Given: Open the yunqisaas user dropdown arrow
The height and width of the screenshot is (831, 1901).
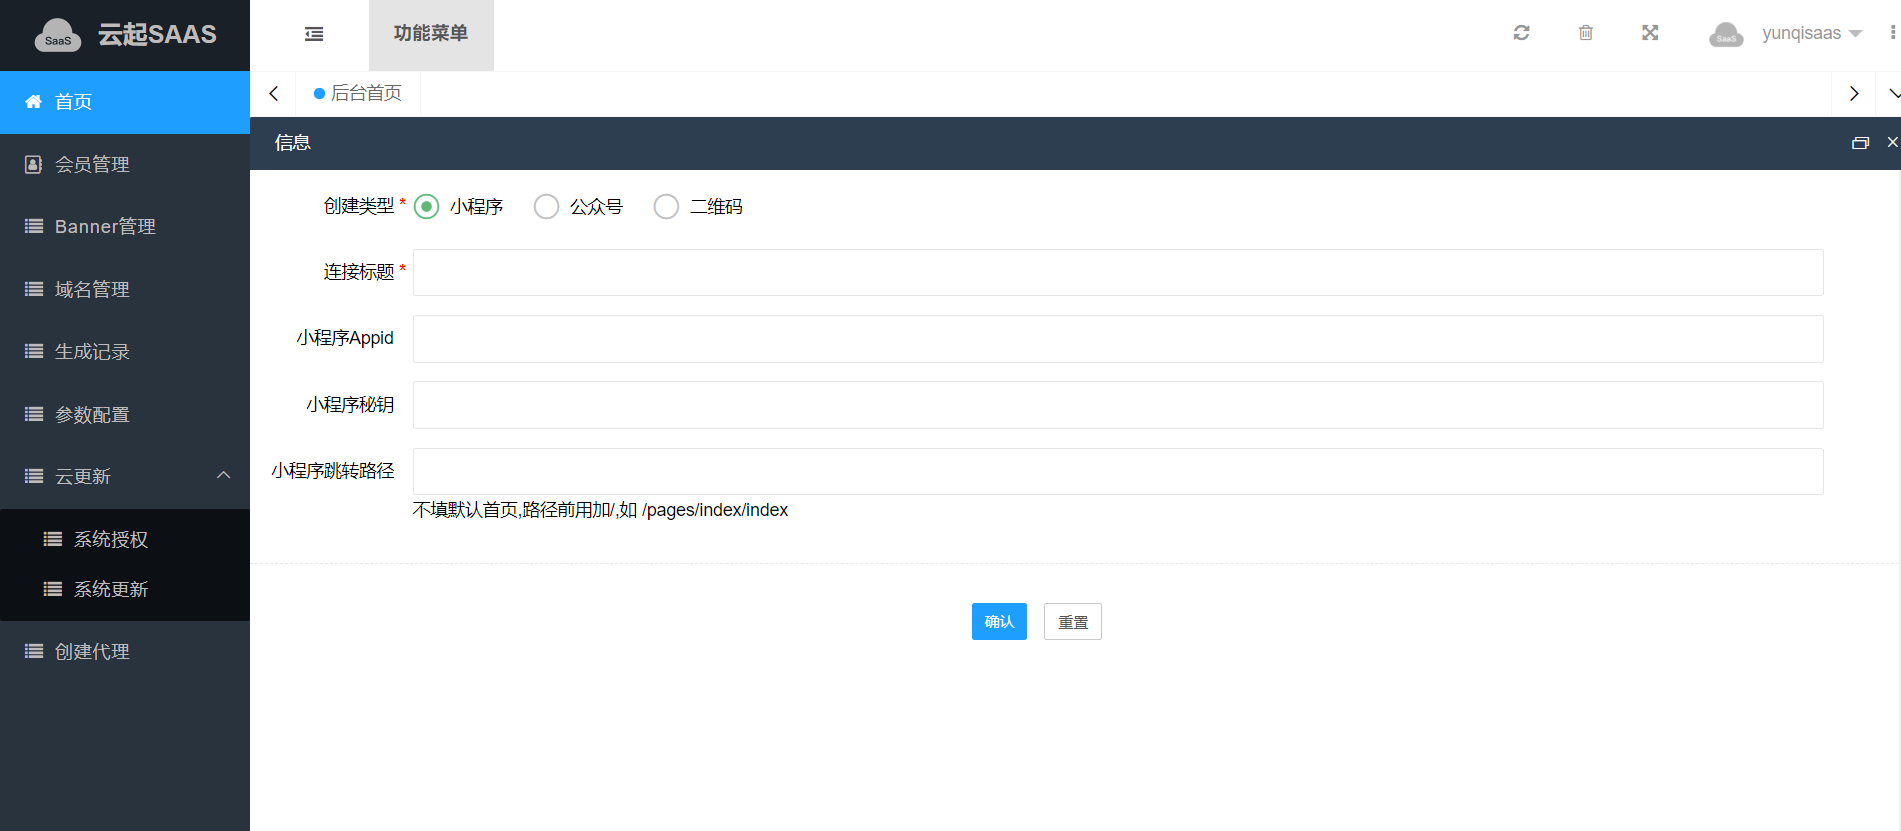Looking at the screenshot, I should 1855,34.
